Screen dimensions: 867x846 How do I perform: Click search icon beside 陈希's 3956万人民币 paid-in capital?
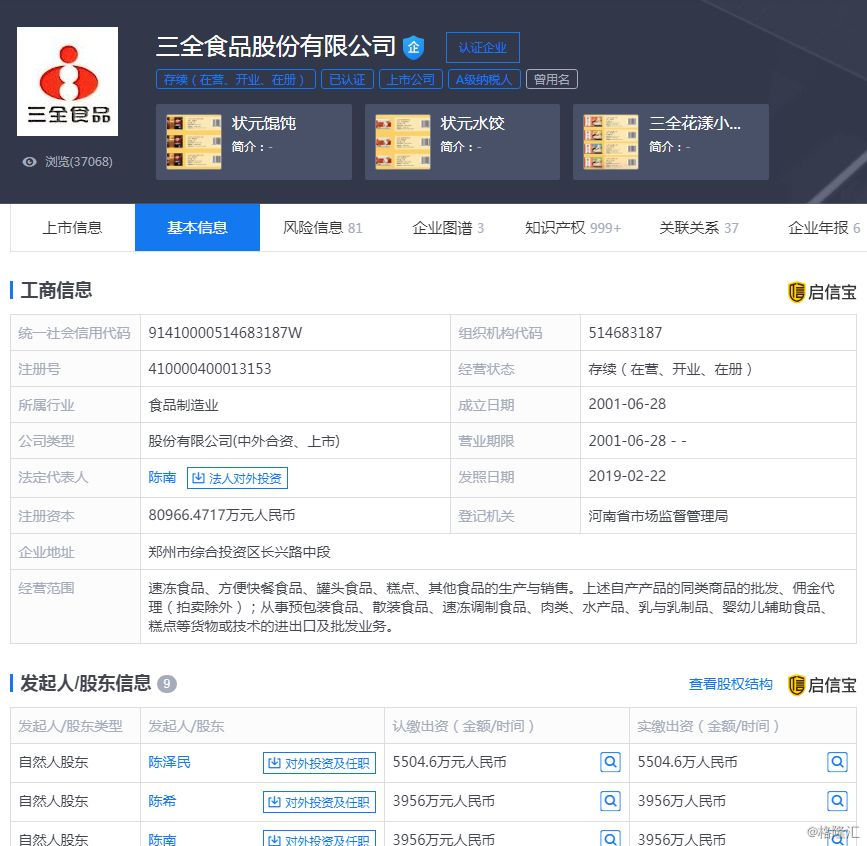(838, 801)
